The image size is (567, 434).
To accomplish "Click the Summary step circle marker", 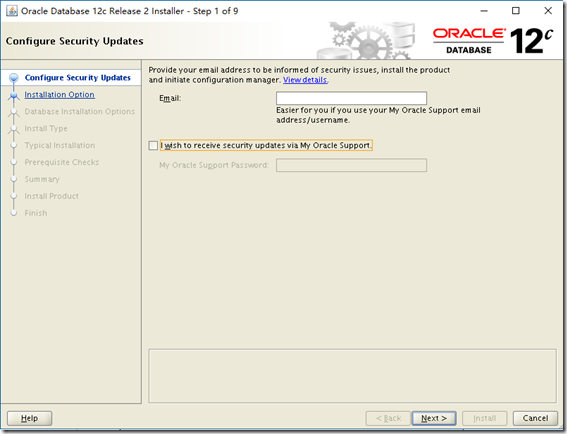I will point(14,179).
